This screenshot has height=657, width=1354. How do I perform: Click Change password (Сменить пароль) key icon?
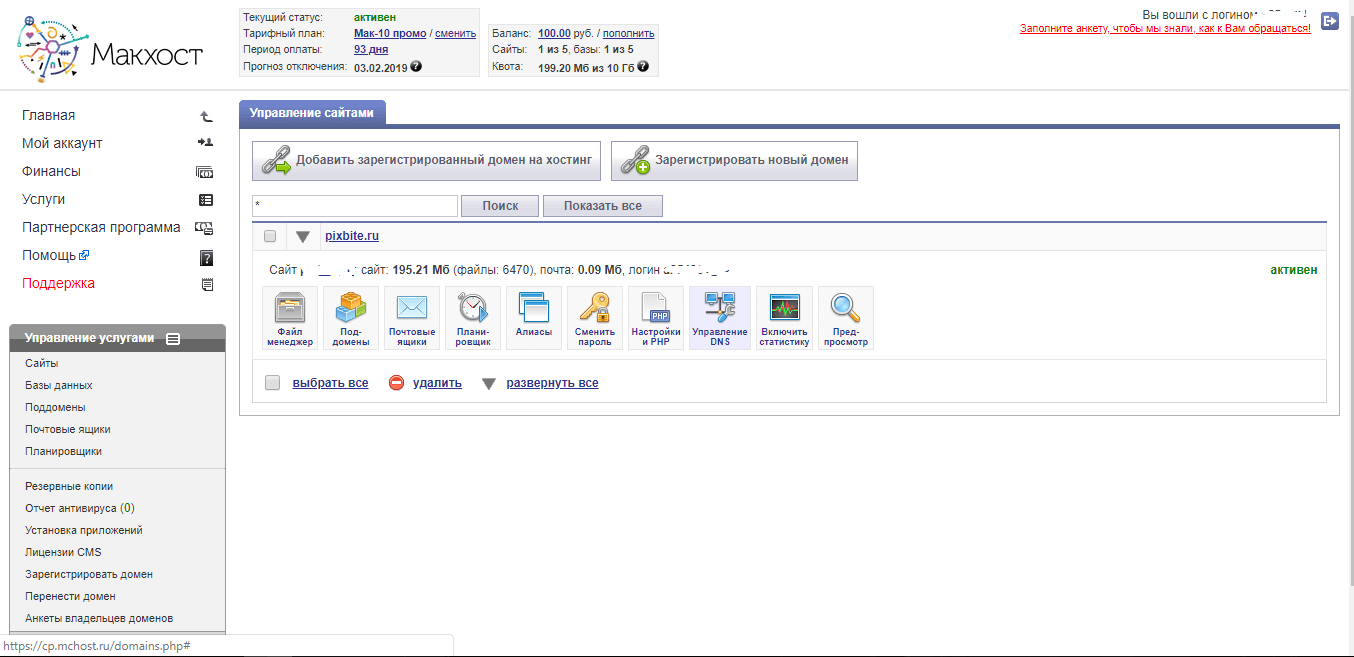(x=595, y=317)
